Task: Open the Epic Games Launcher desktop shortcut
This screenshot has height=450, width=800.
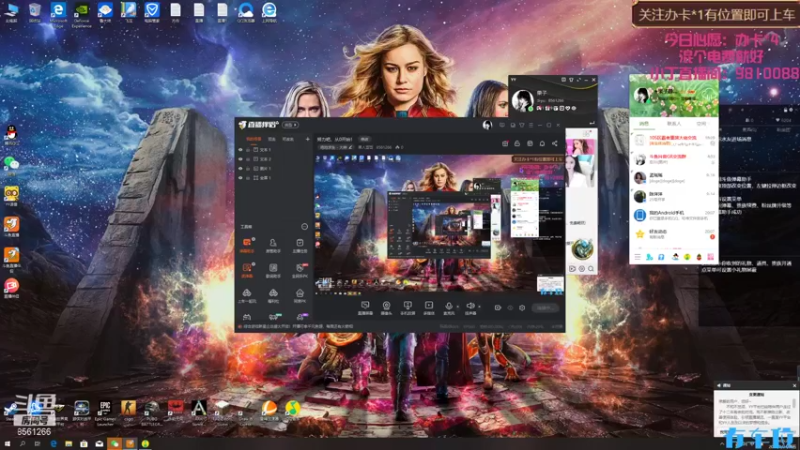Action: (105, 413)
